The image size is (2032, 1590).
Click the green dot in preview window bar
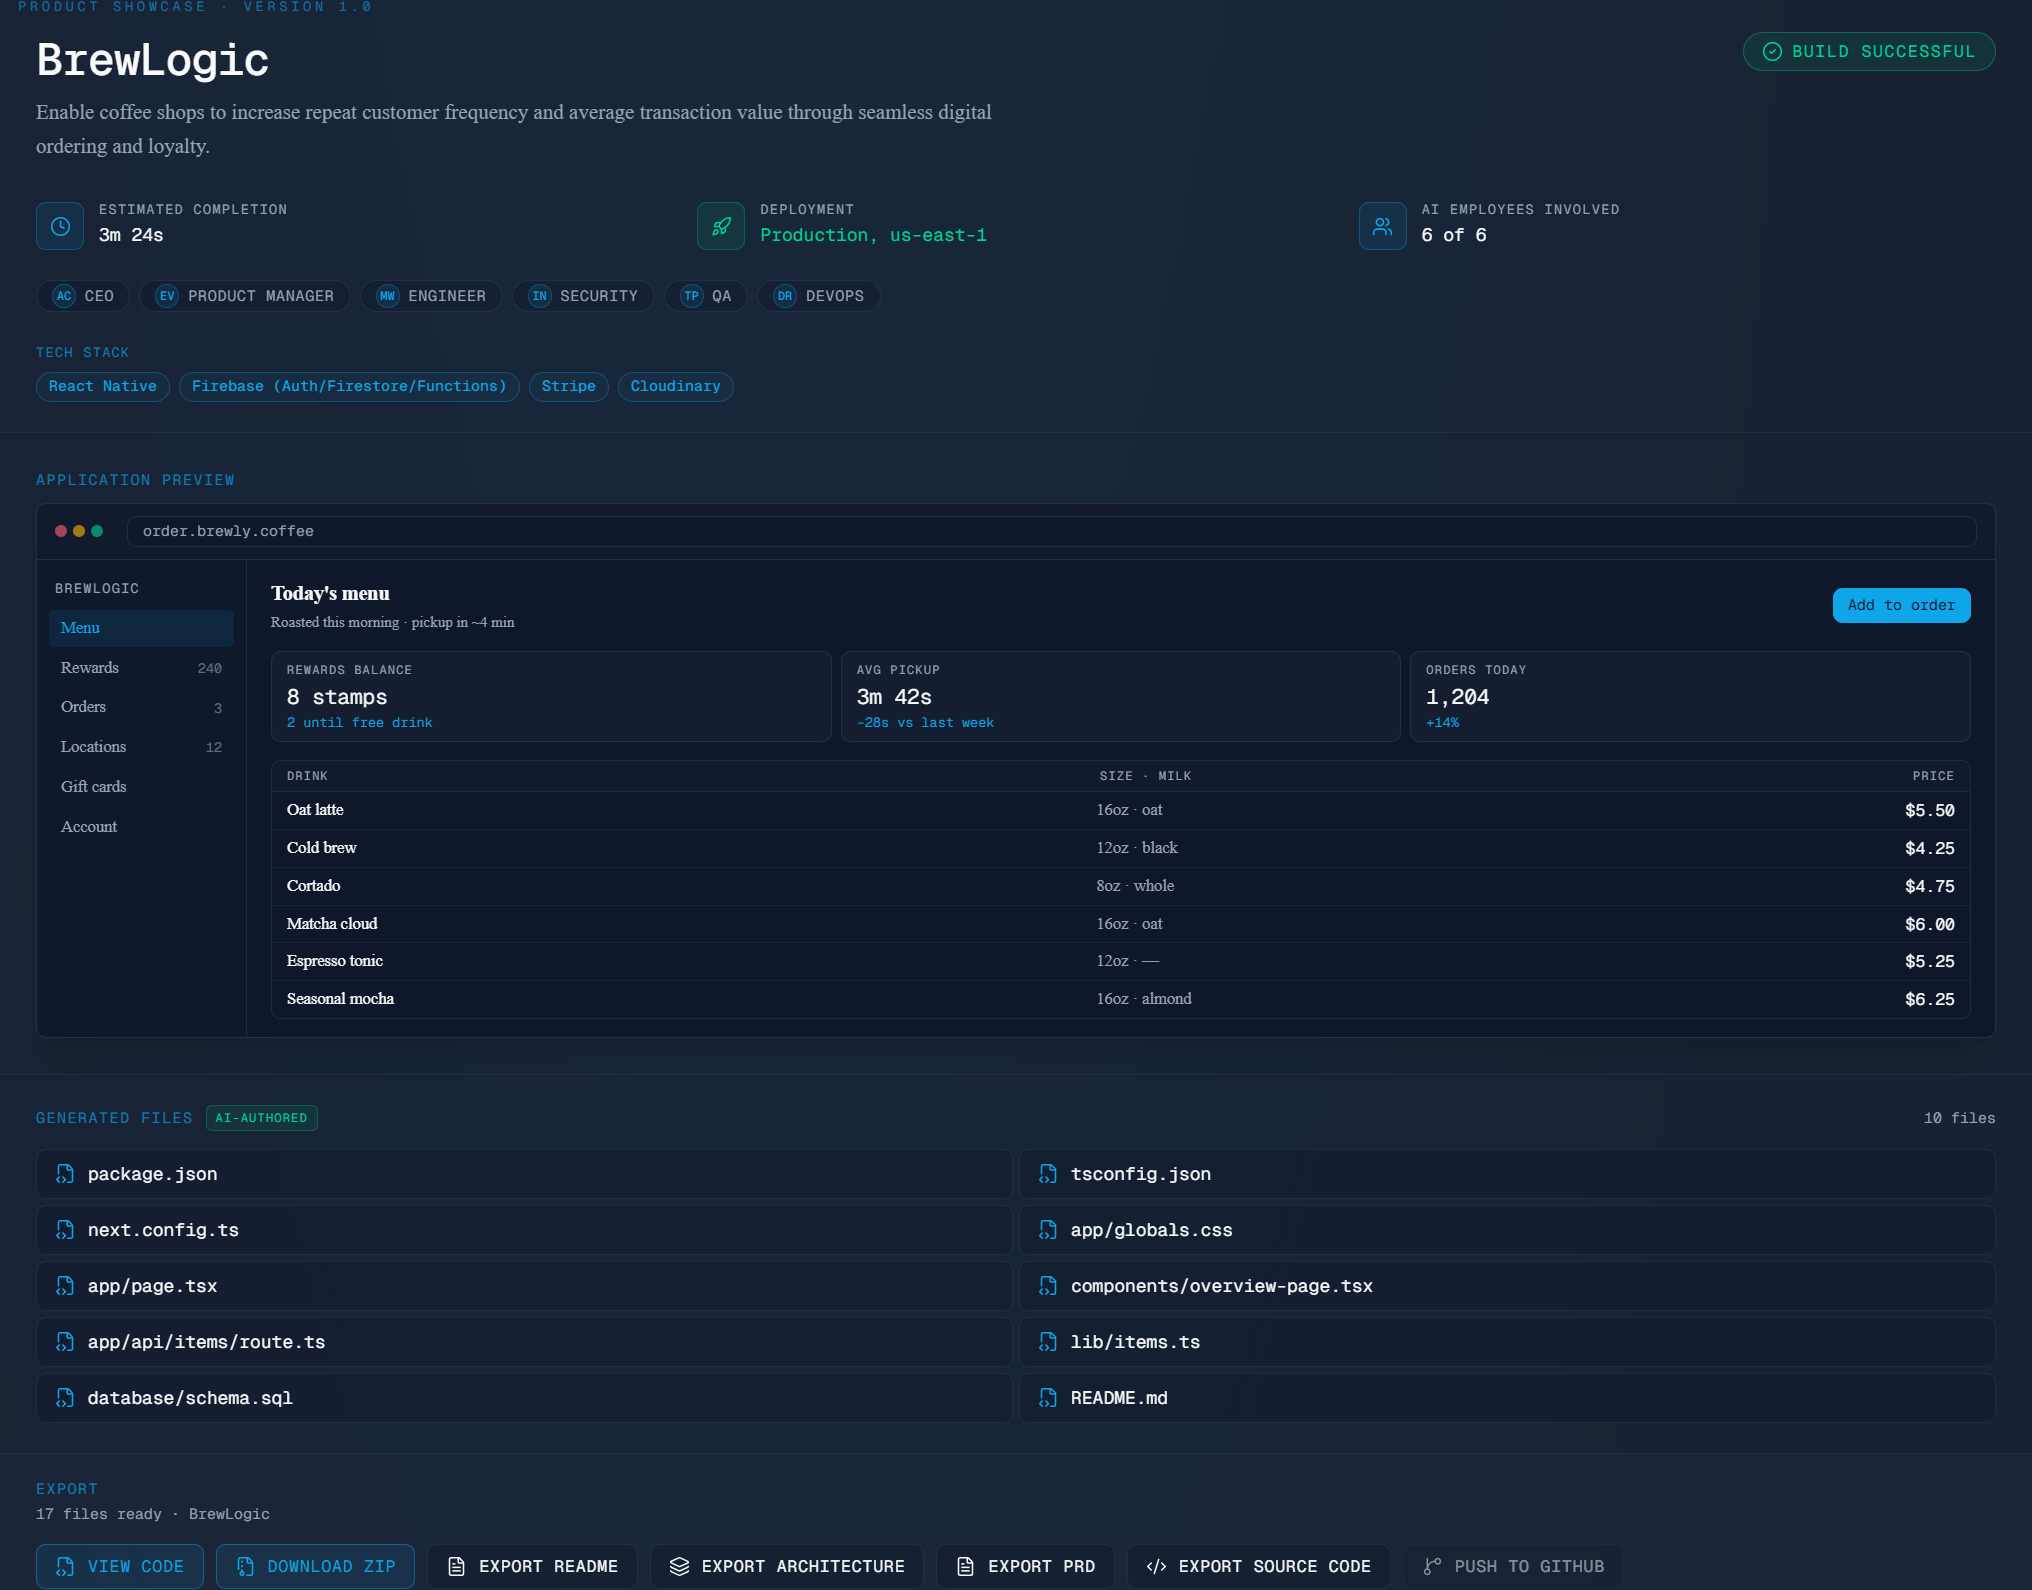97,531
